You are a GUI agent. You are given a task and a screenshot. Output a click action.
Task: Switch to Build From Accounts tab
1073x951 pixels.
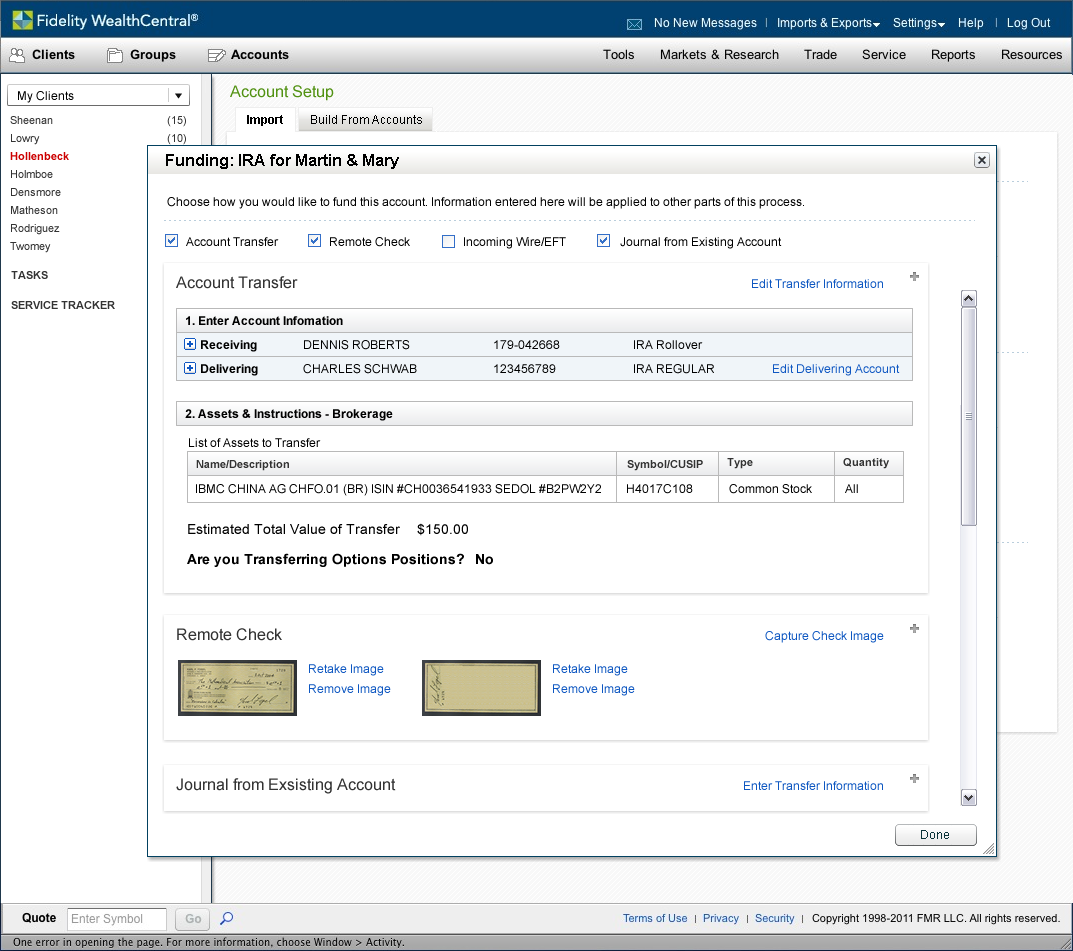366,120
